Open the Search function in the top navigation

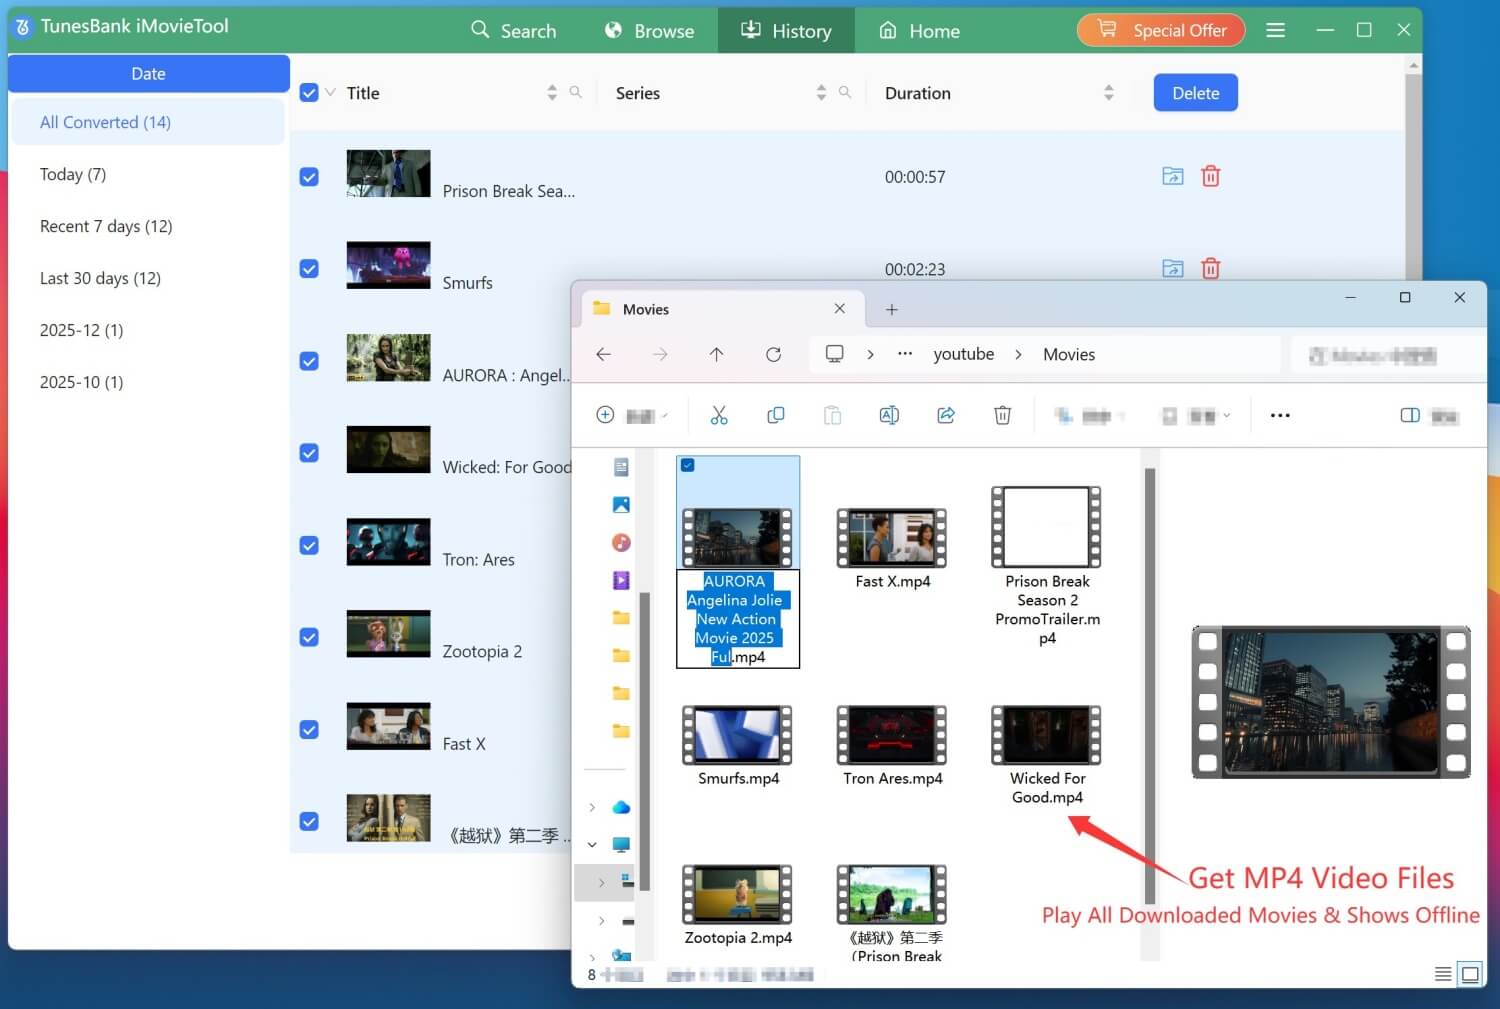pyautogui.click(x=514, y=30)
